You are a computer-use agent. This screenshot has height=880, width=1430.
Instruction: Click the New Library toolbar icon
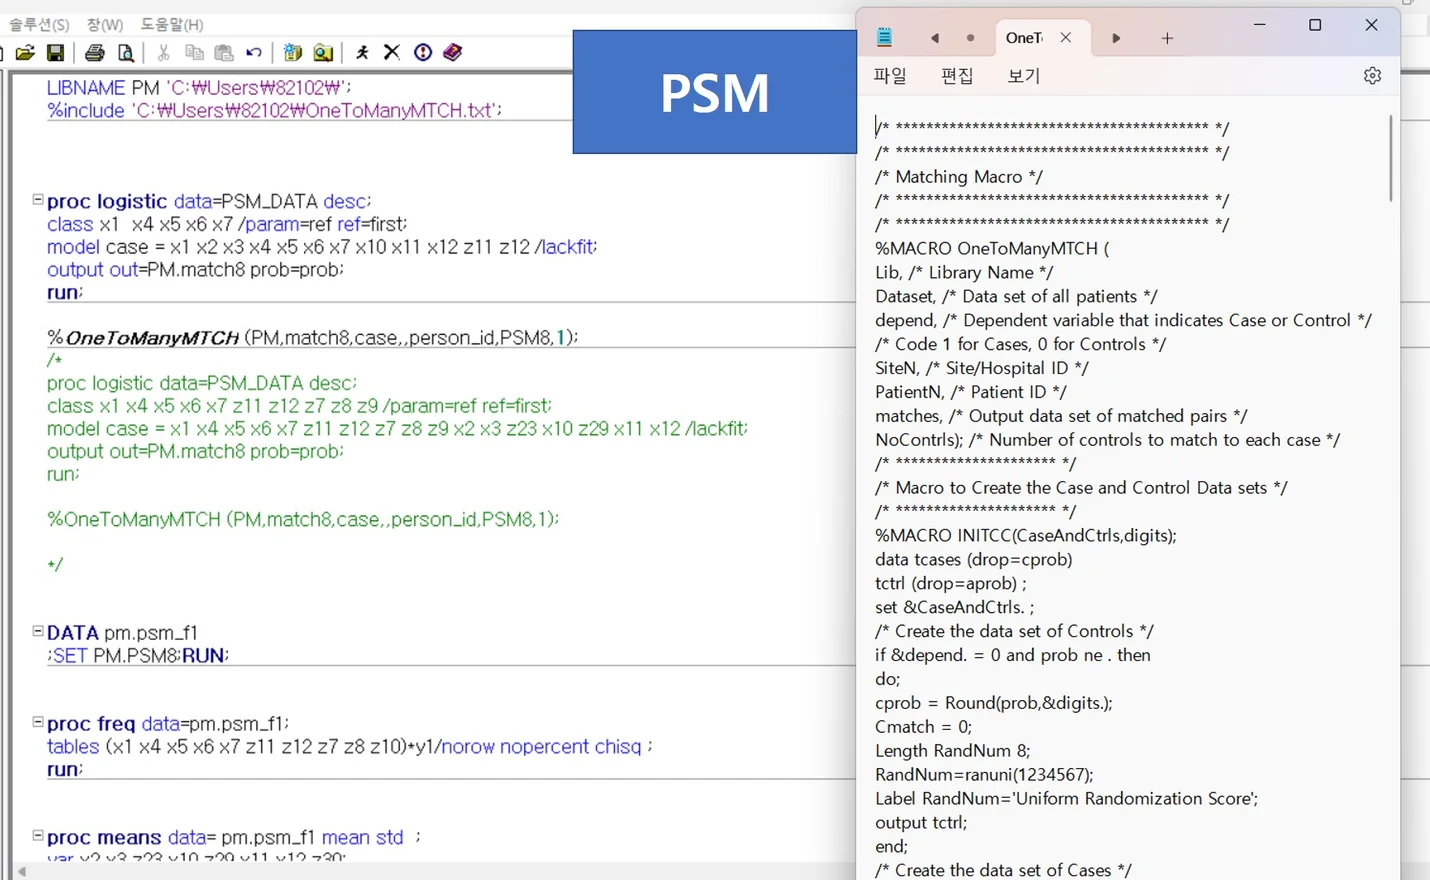point(293,52)
